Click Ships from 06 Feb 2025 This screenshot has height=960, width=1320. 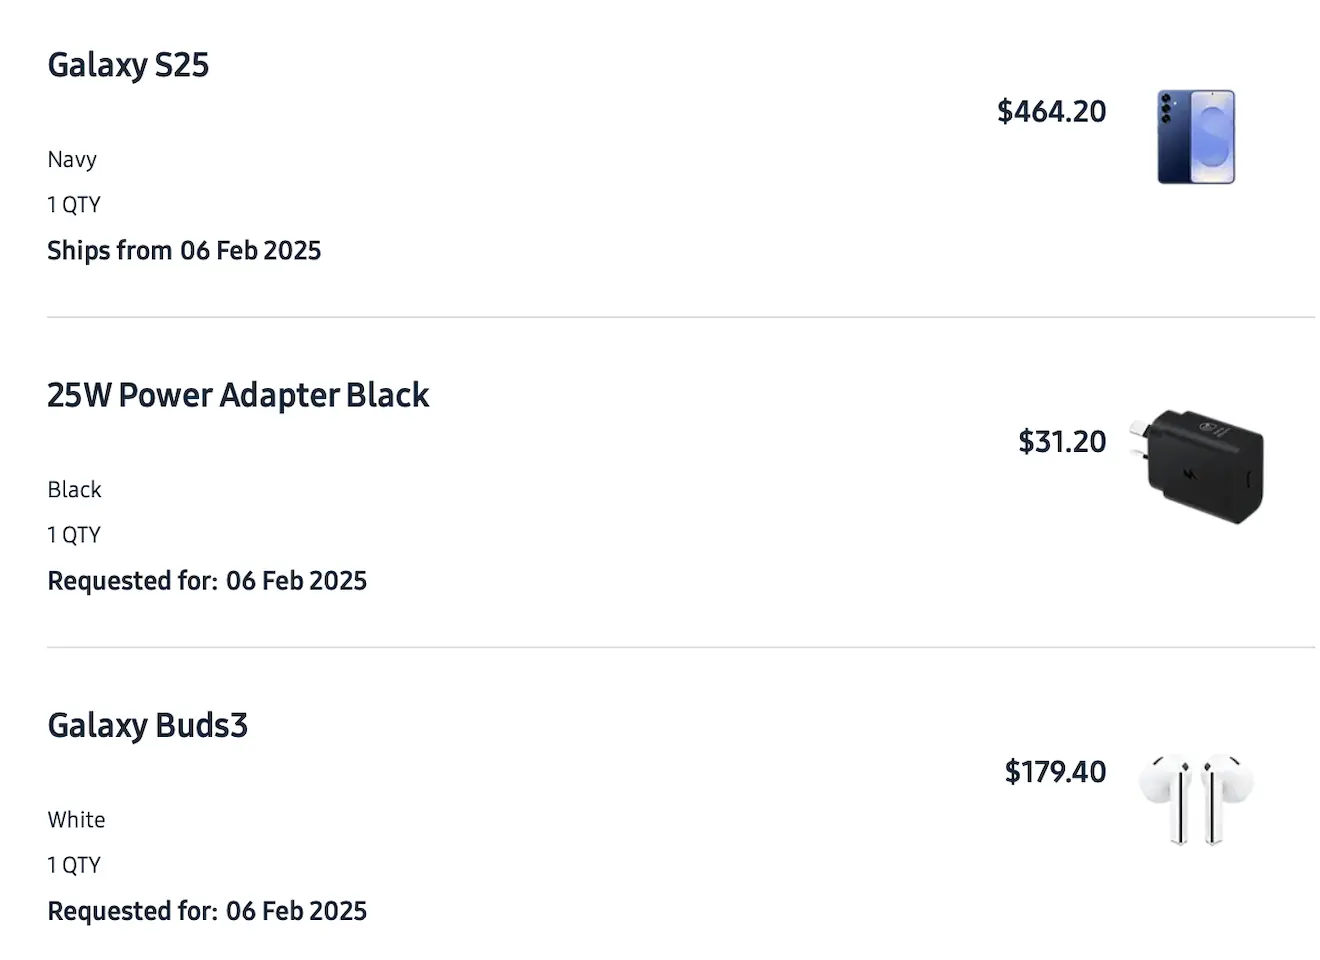pos(184,250)
